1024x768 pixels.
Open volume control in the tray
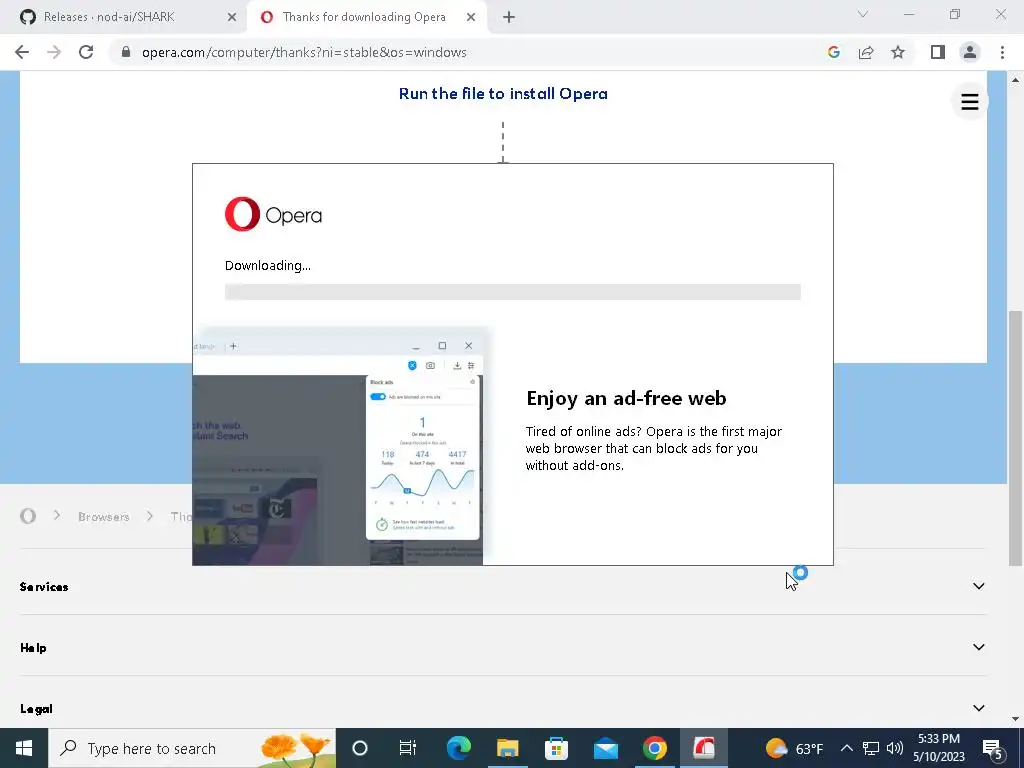[x=895, y=748]
